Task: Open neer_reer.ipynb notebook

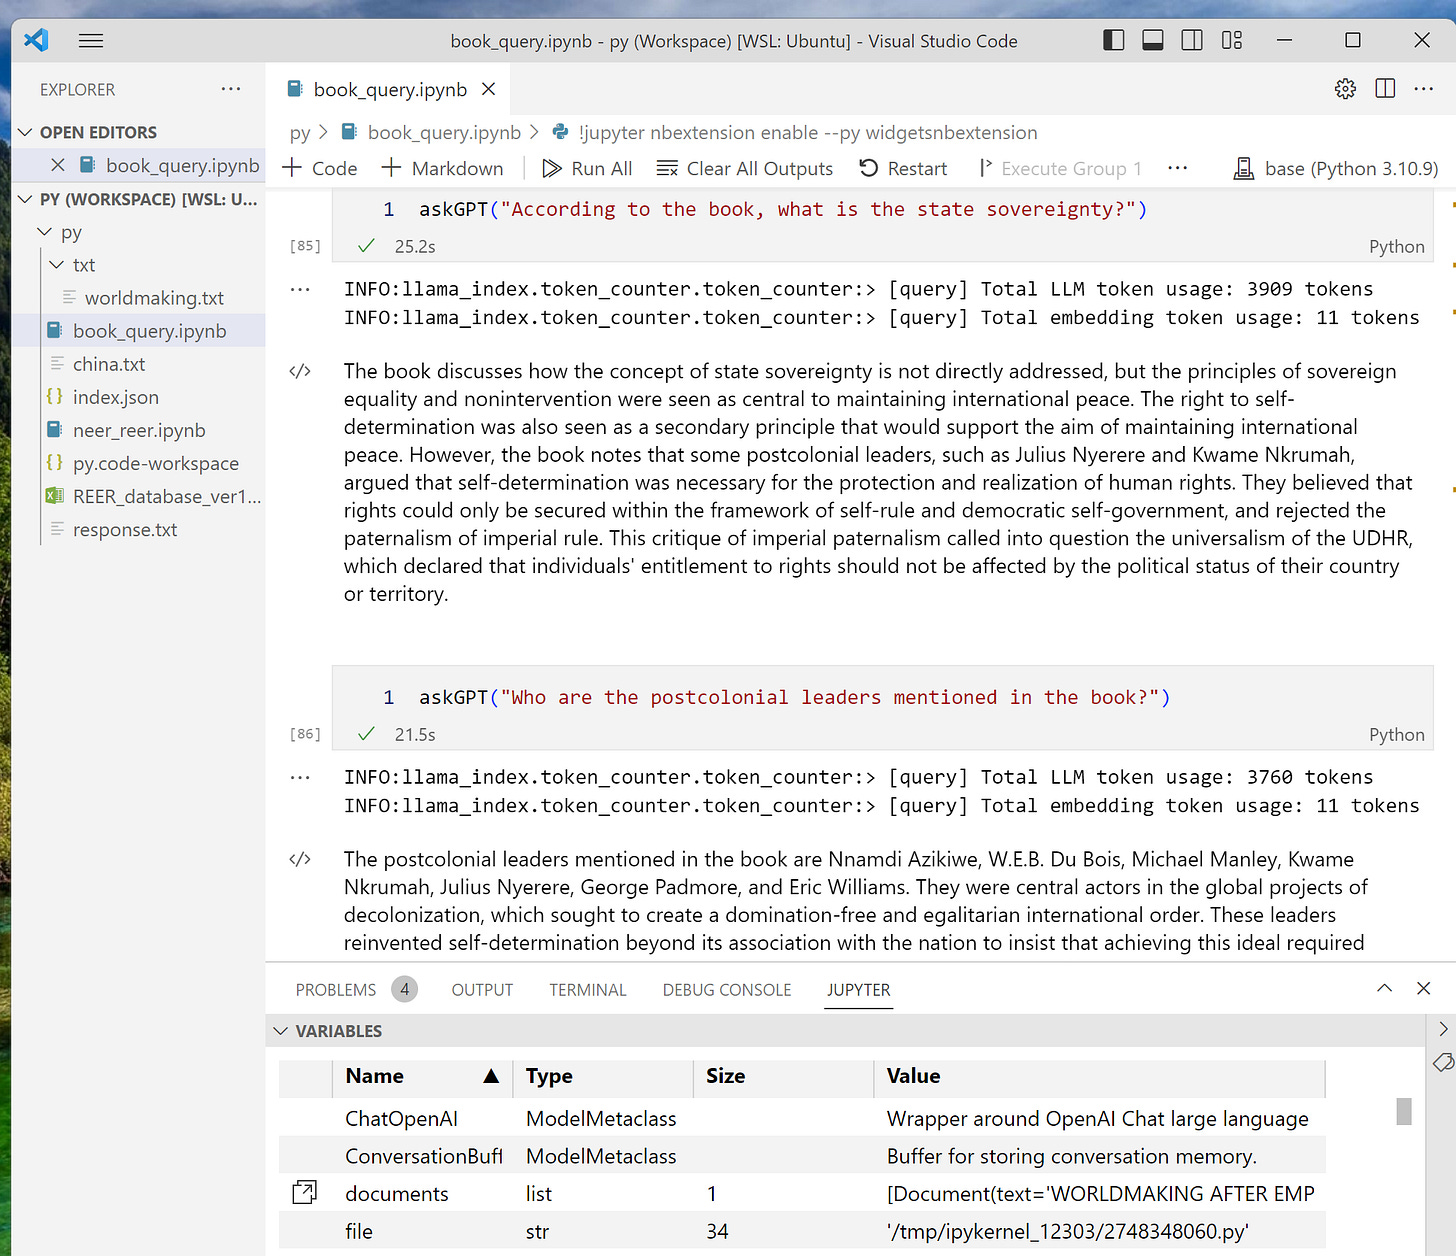Action: pyautogui.click(x=138, y=430)
